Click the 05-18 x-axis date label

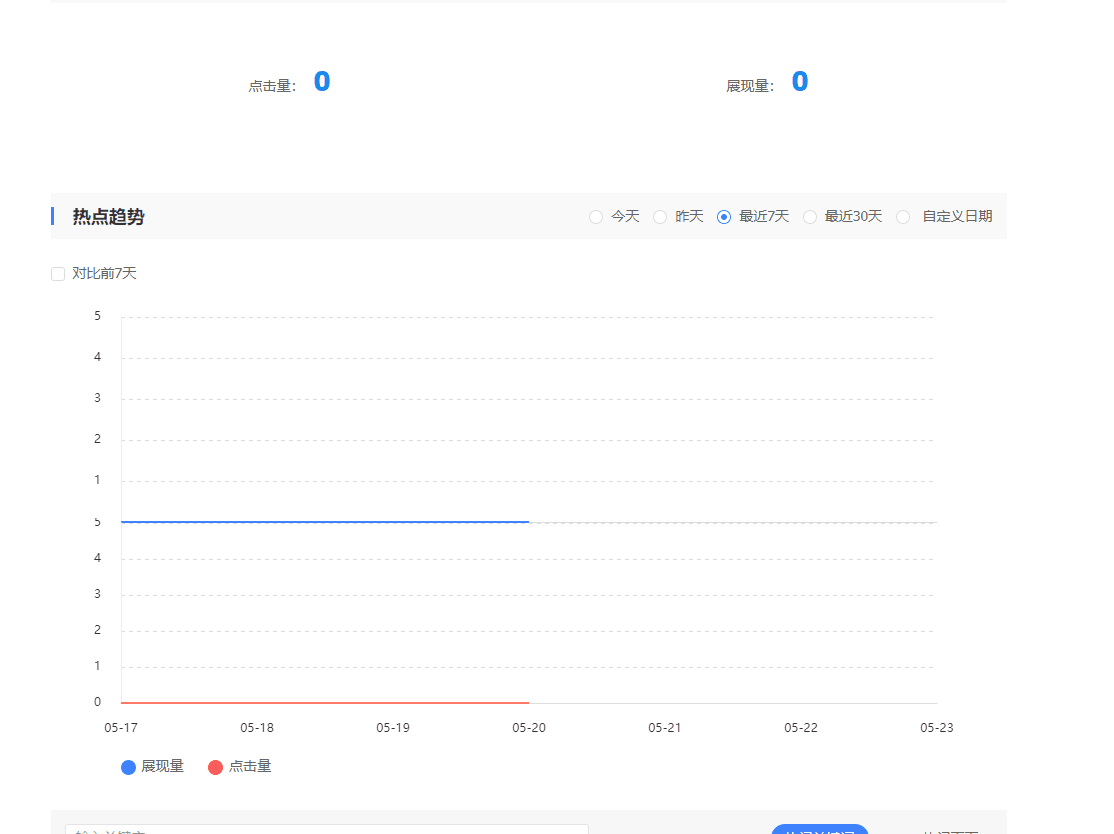coord(256,727)
